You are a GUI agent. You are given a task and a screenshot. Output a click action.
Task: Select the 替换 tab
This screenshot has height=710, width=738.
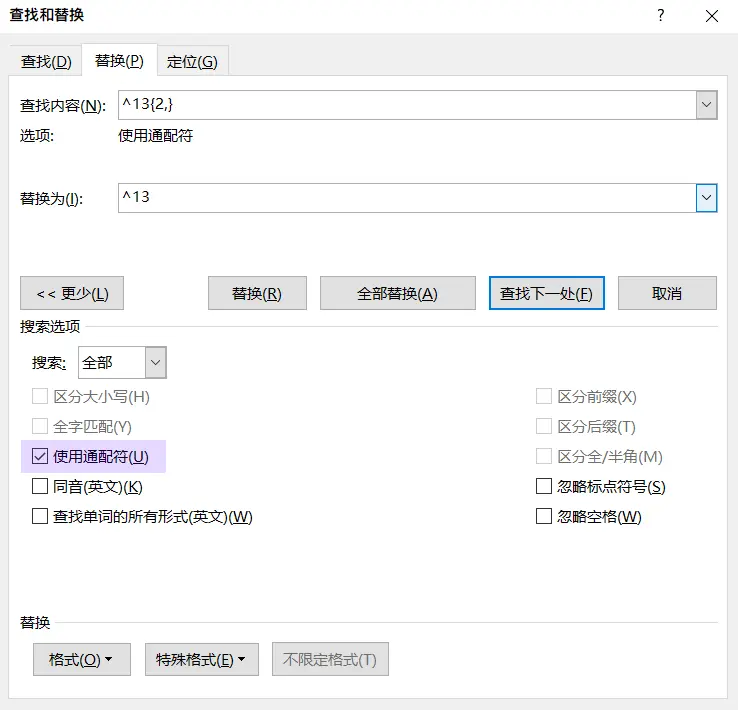pos(119,61)
